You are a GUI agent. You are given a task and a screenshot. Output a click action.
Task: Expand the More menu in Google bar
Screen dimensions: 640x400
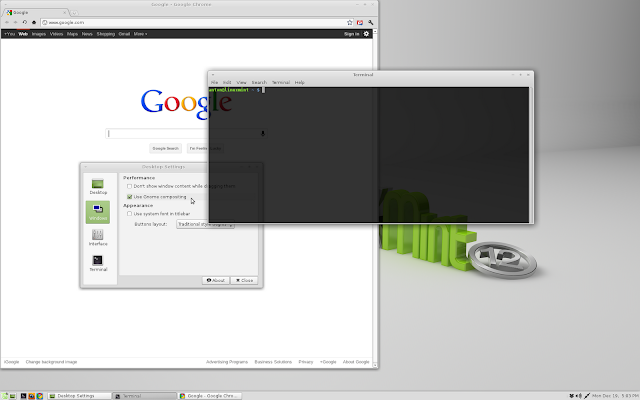[140, 34]
